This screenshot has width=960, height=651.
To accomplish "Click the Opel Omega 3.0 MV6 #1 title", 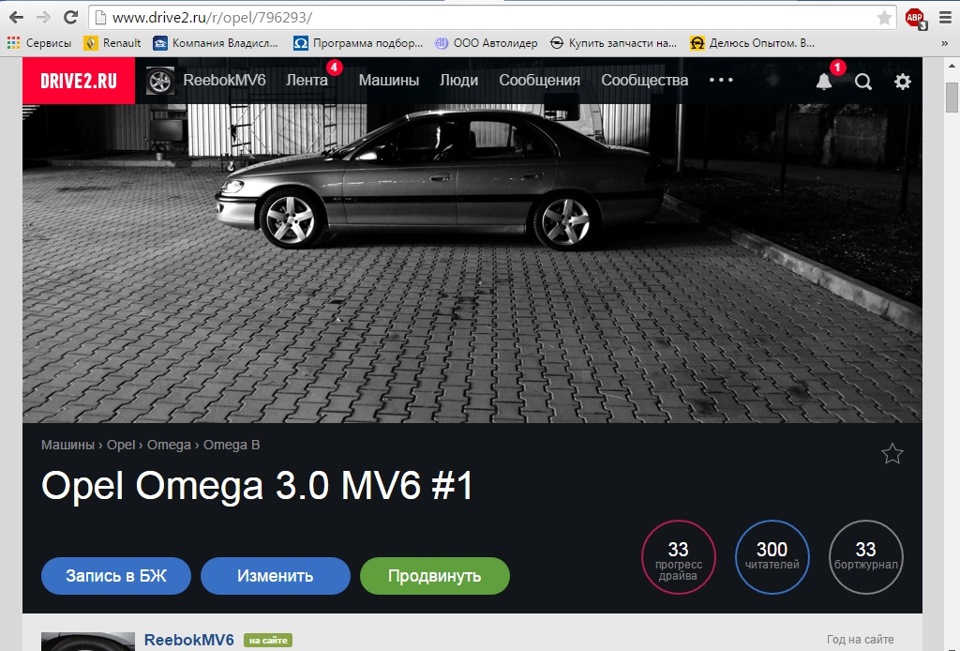I will pyautogui.click(x=257, y=486).
